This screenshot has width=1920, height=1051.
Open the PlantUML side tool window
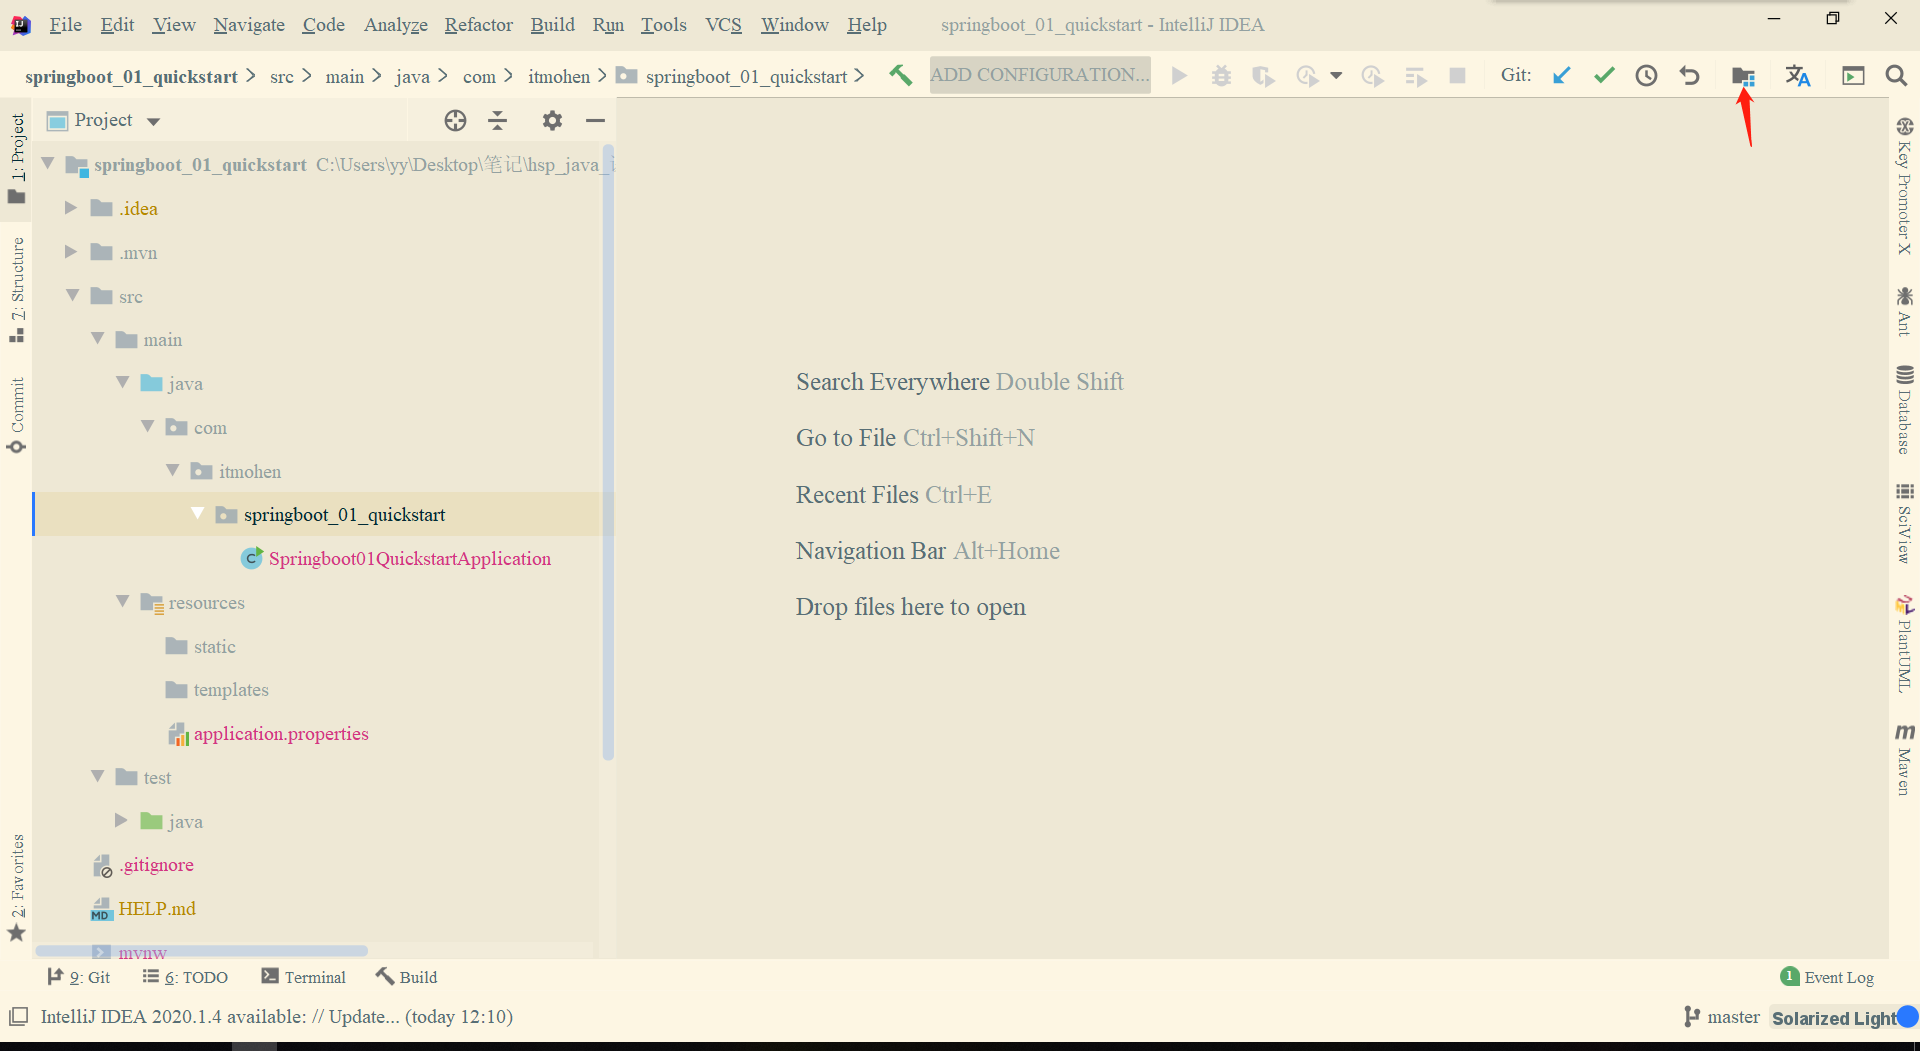coord(1904,644)
